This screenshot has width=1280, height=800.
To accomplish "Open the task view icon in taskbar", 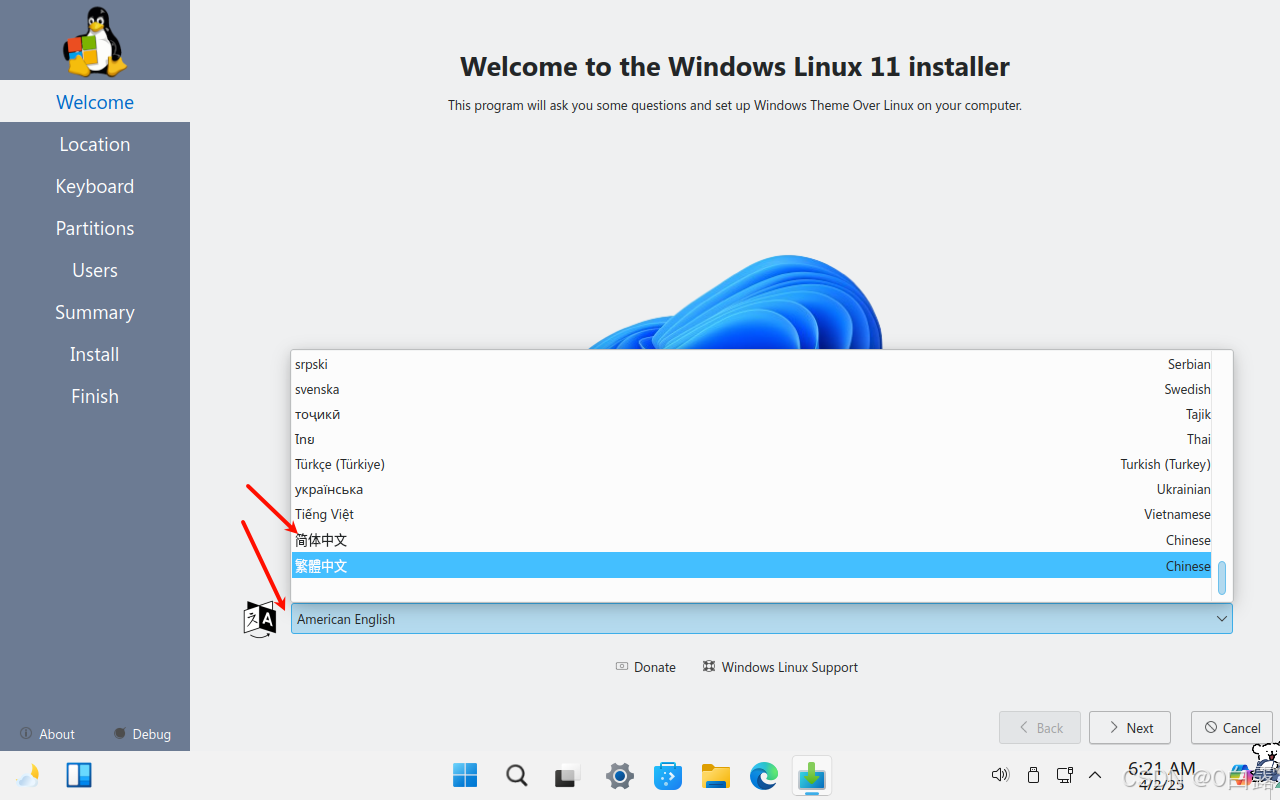I will point(568,775).
